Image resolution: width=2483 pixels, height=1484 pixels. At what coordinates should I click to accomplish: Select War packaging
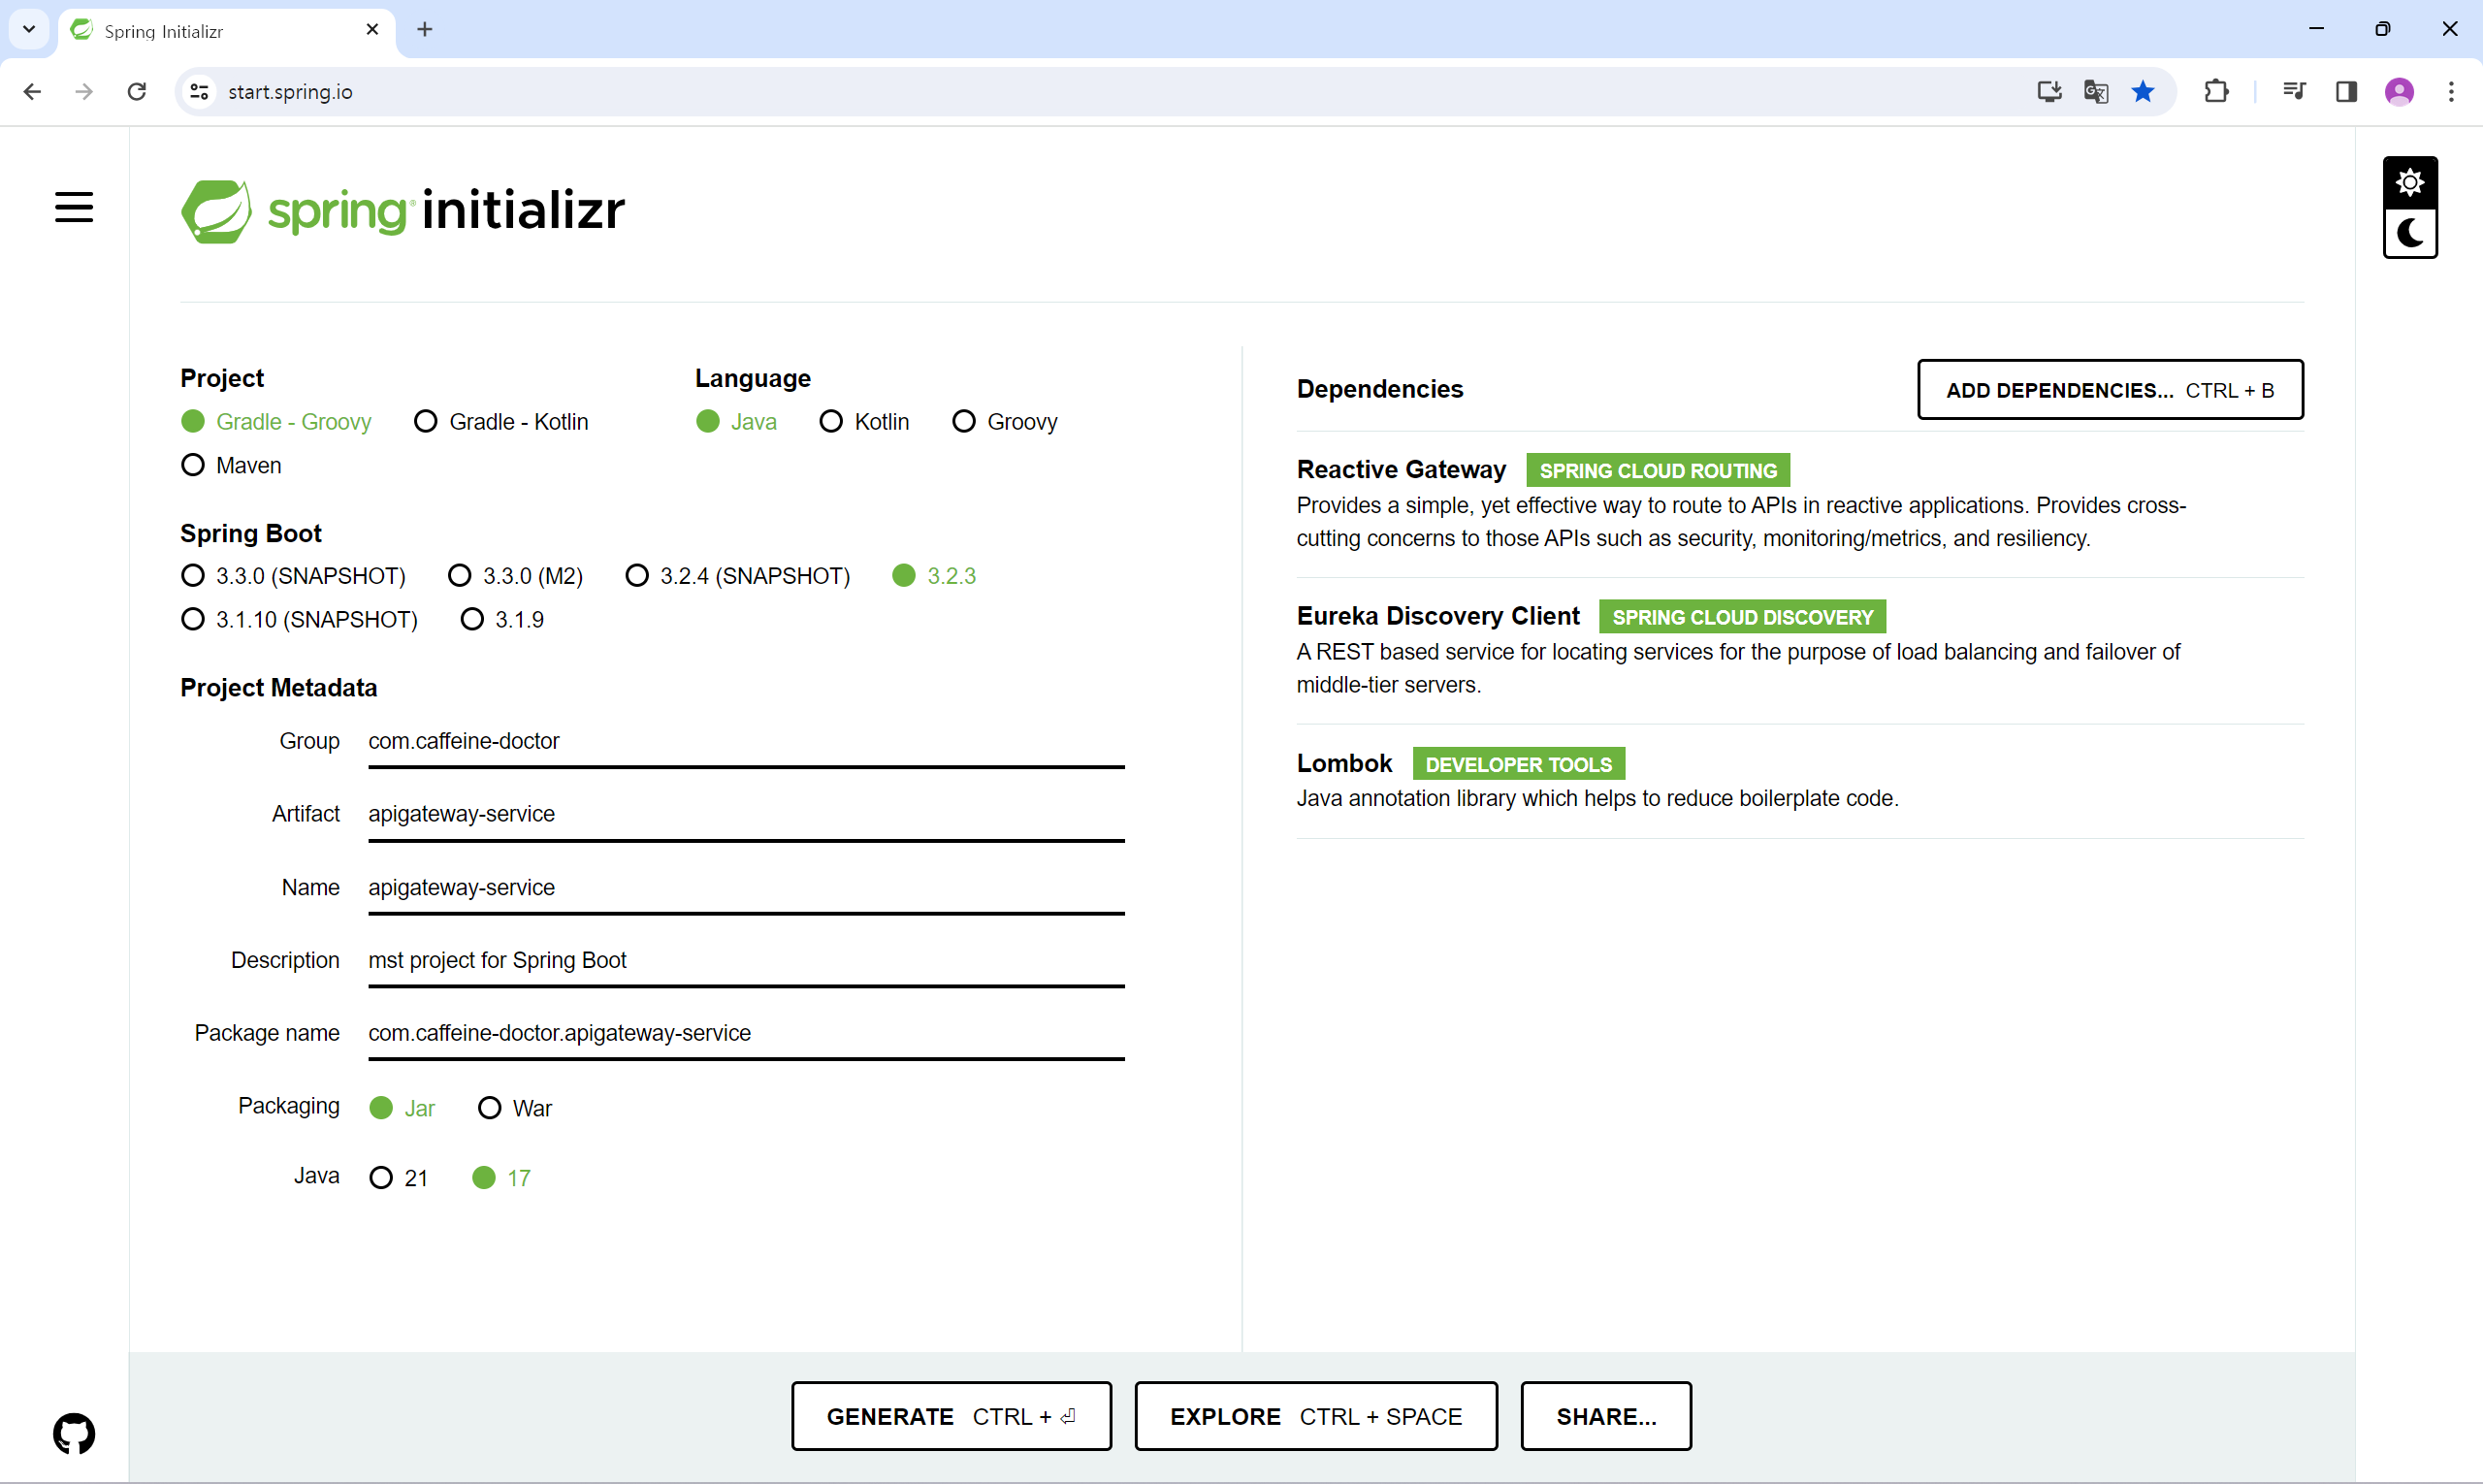[515, 1108]
